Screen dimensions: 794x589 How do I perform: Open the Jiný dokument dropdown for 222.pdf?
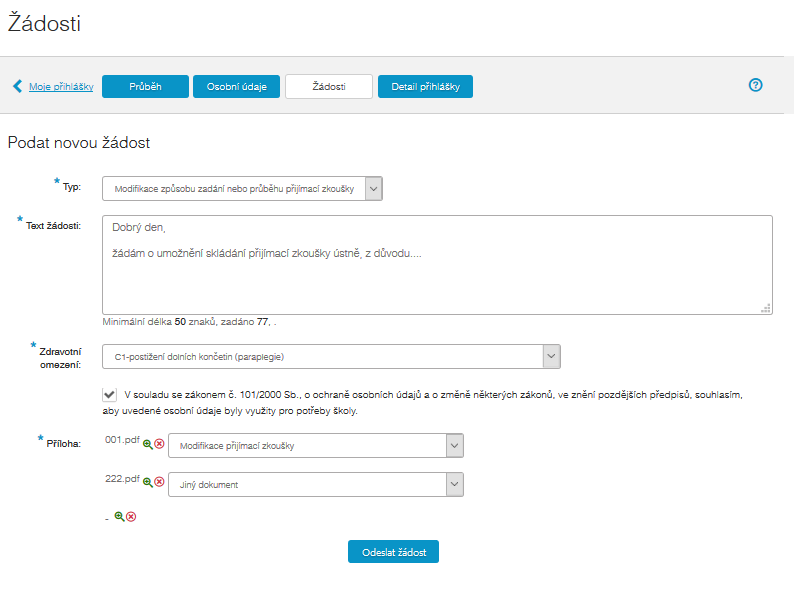315,485
